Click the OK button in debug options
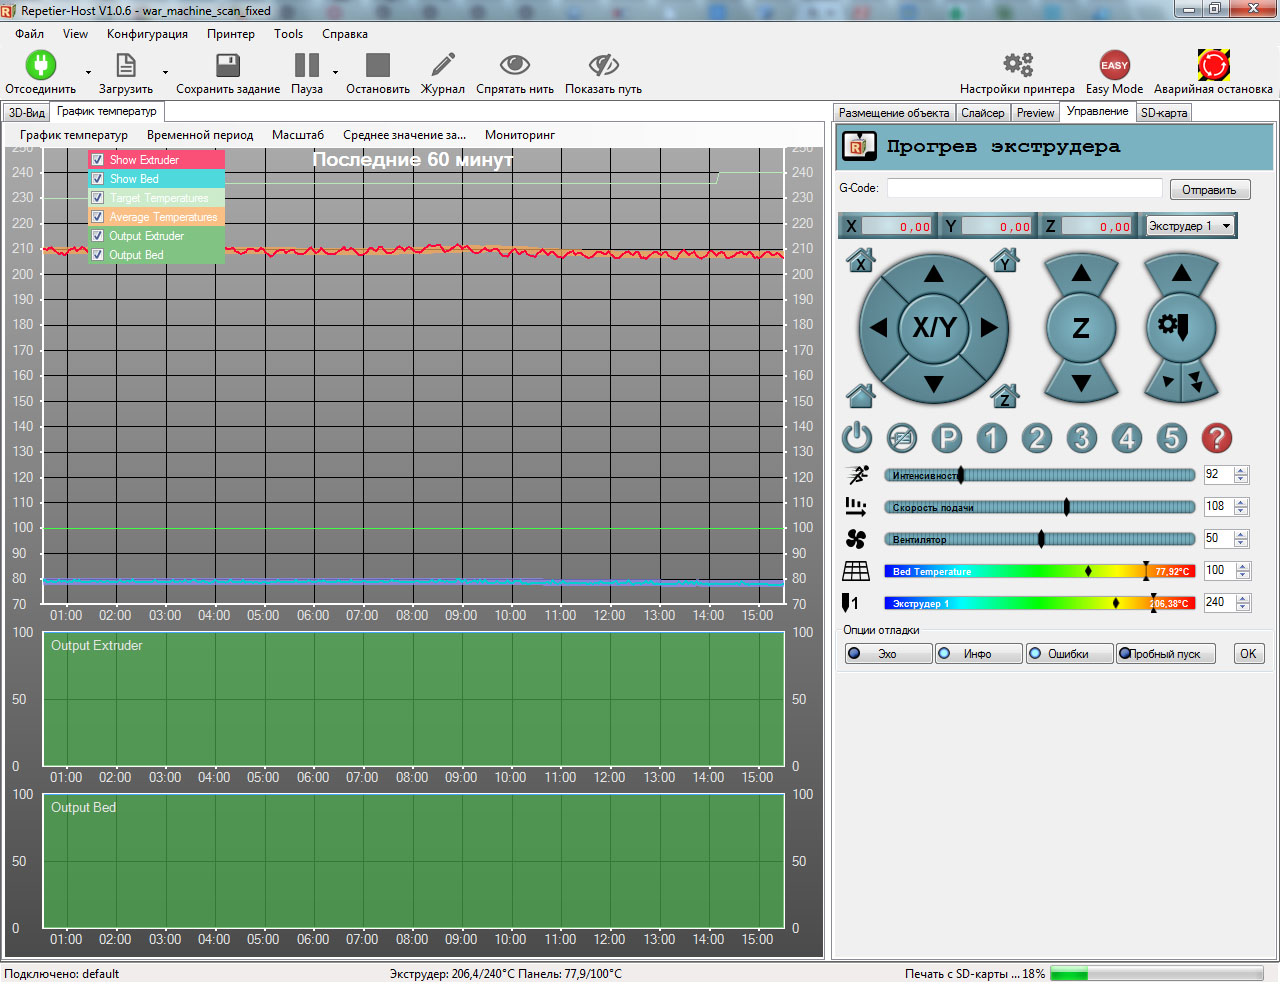The width and height of the screenshot is (1280, 984). point(1248,654)
